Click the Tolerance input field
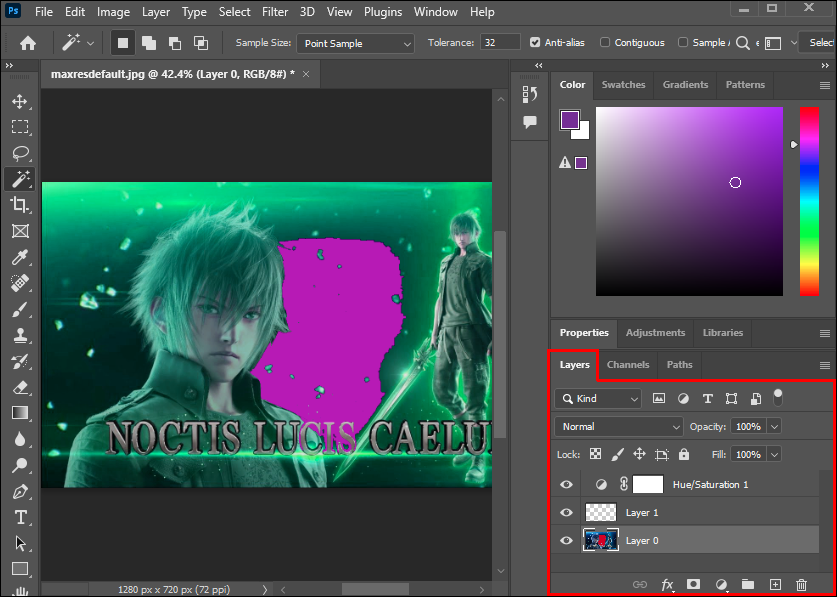 tap(499, 43)
